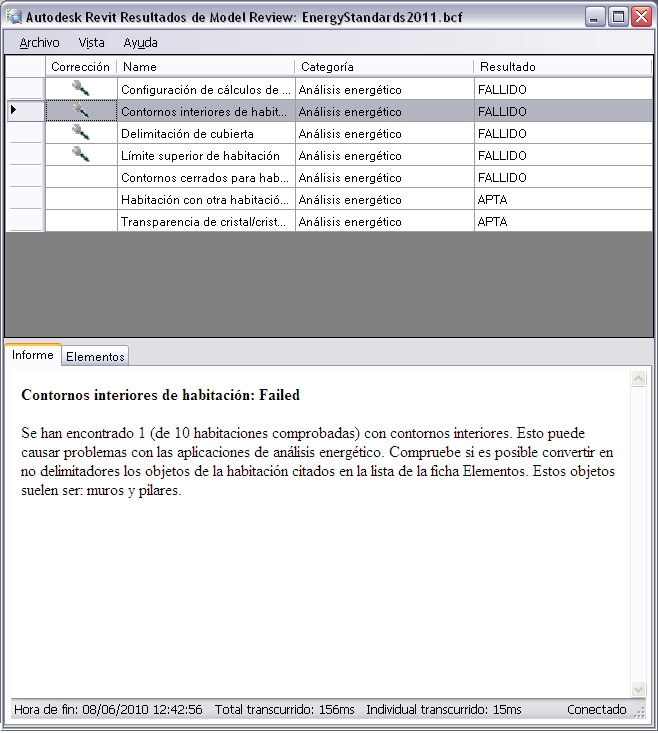This screenshot has width=658, height=733.
Task: Sort by the Corrección column header
Action: coord(81,67)
